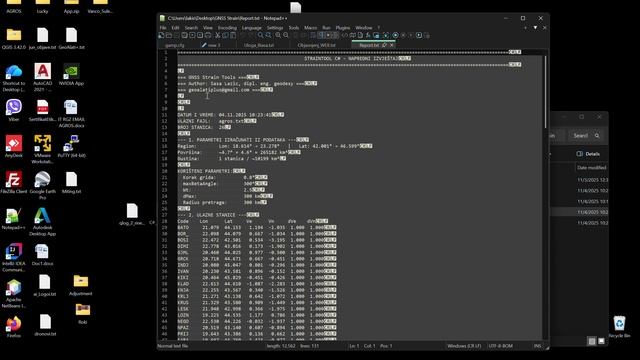The image size is (640, 360).
Task: Toggle the Details pane button in Explorer
Action: coord(588,154)
